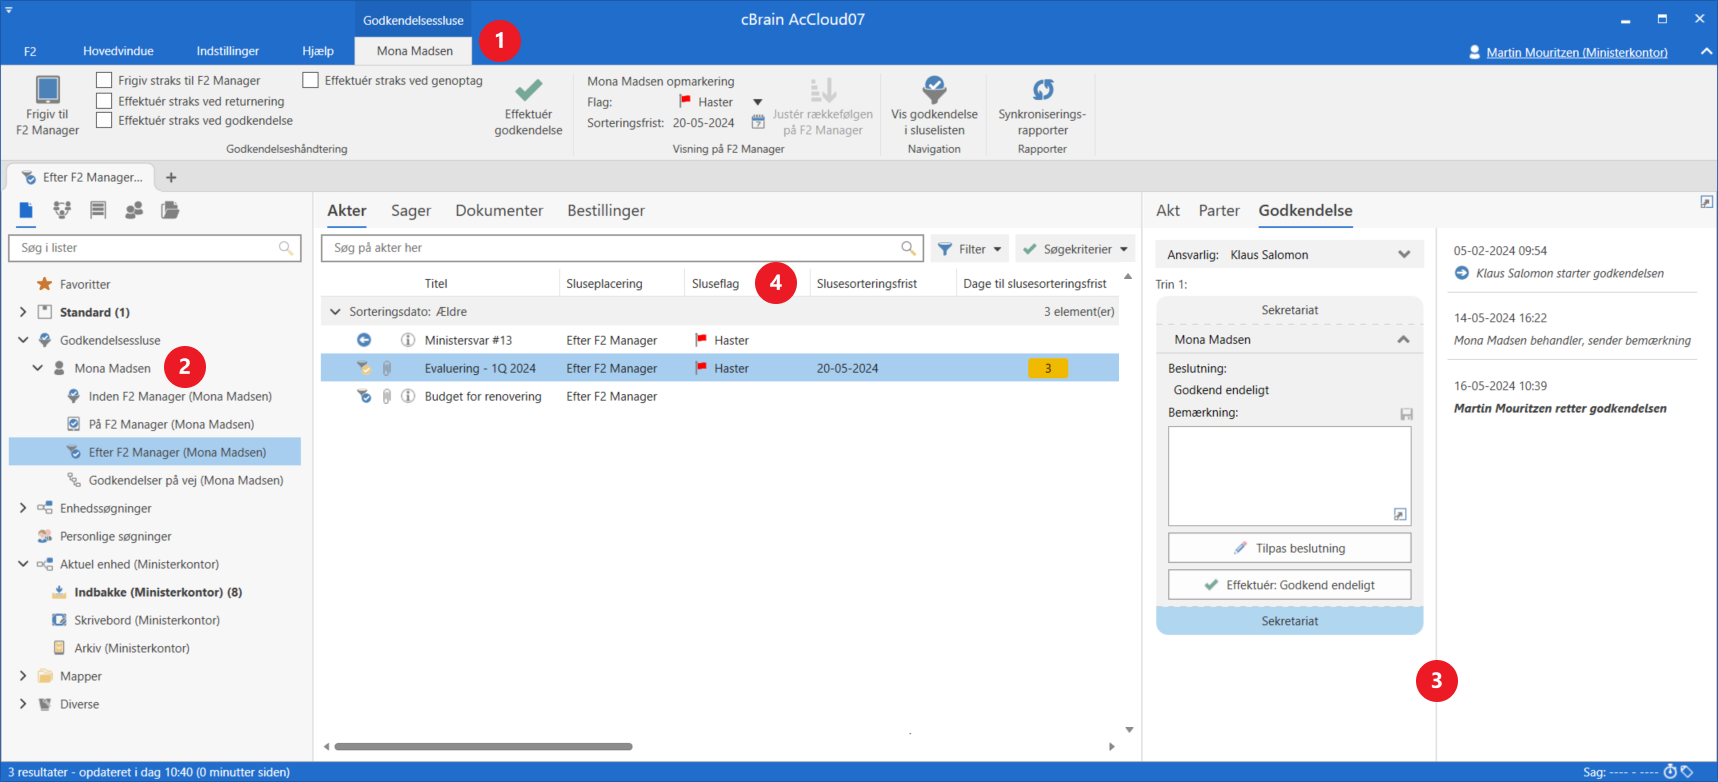
Task: Click the horizontal scrollbar under the list
Action: tap(483, 746)
